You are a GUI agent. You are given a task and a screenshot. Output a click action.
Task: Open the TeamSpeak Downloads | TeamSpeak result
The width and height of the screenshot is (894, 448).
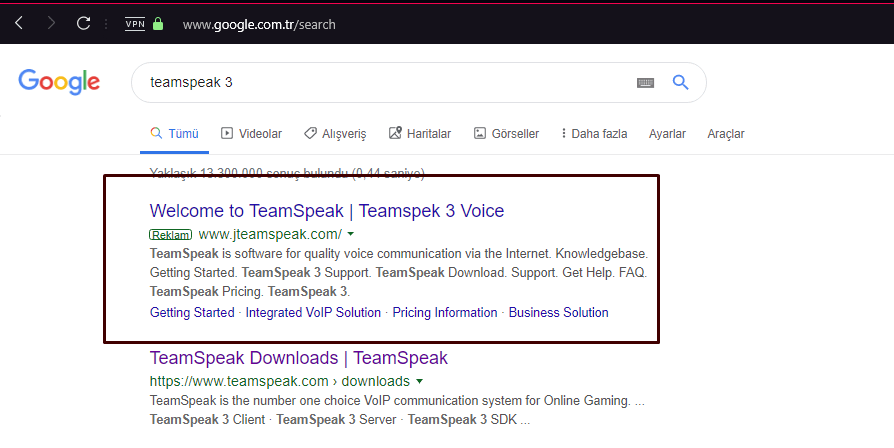pyautogui.click(x=299, y=358)
